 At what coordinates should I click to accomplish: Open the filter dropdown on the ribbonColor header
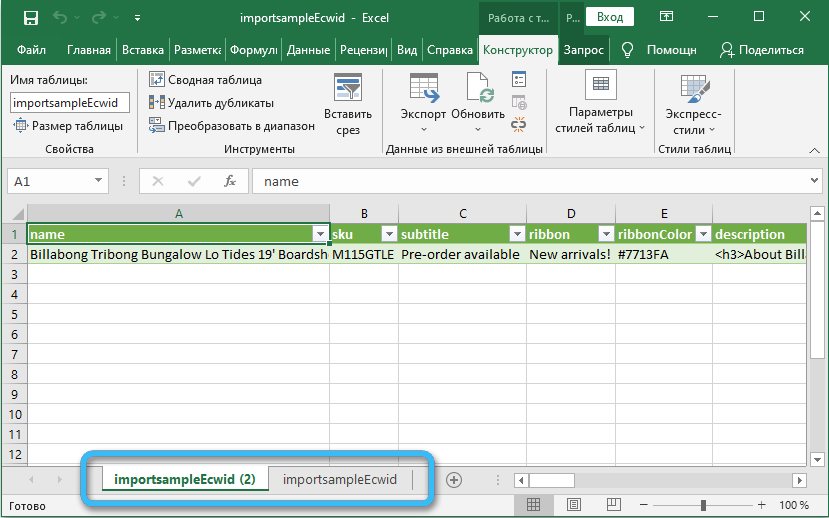click(702, 234)
